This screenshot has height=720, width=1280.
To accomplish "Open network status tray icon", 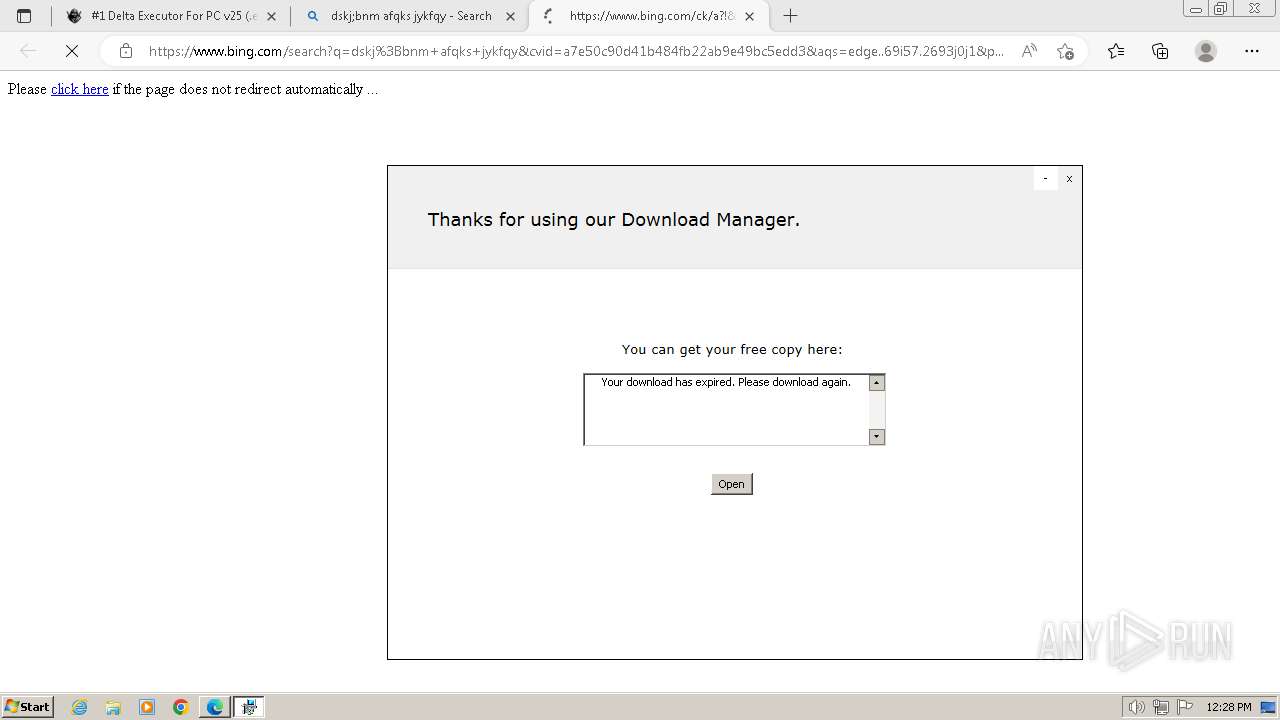I will pyautogui.click(x=1161, y=707).
